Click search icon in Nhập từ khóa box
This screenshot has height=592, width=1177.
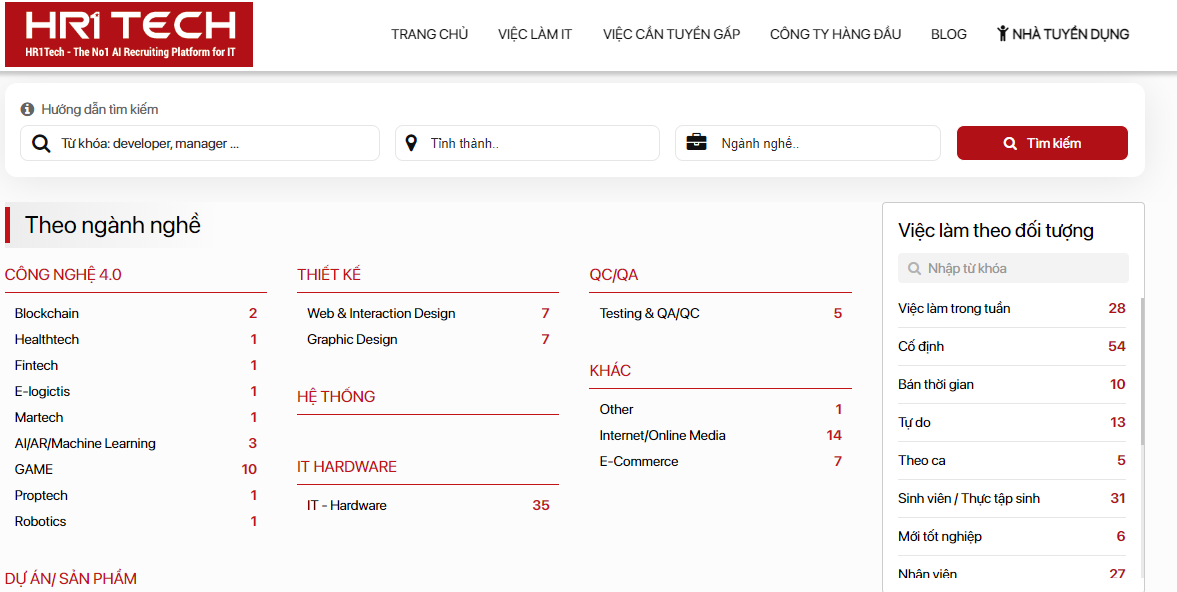914,268
